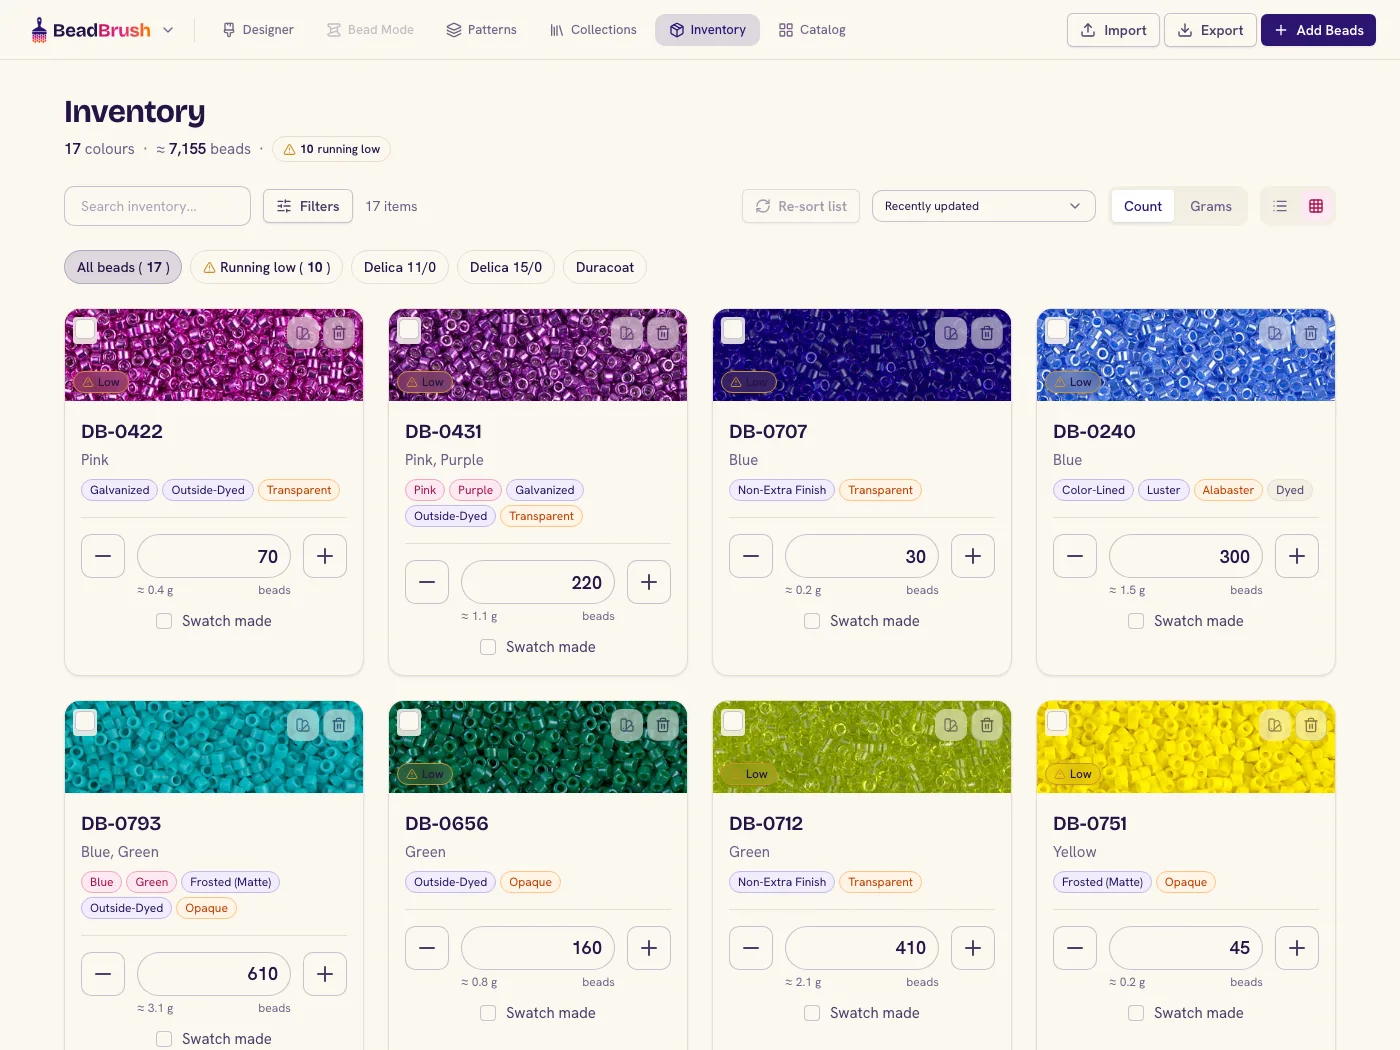1400x1050 pixels.
Task: Filter by Duracoat chip
Action: (605, 267)
